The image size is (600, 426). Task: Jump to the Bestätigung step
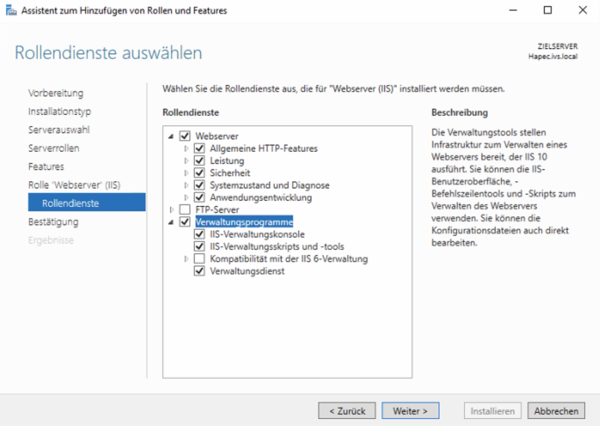53,222
